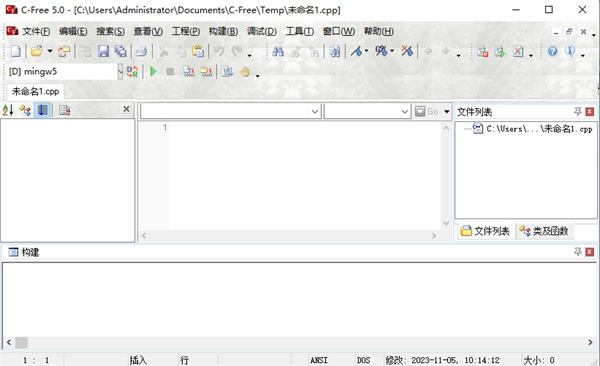Expand the bookmark flag dropdown arrow

(367, 51)
